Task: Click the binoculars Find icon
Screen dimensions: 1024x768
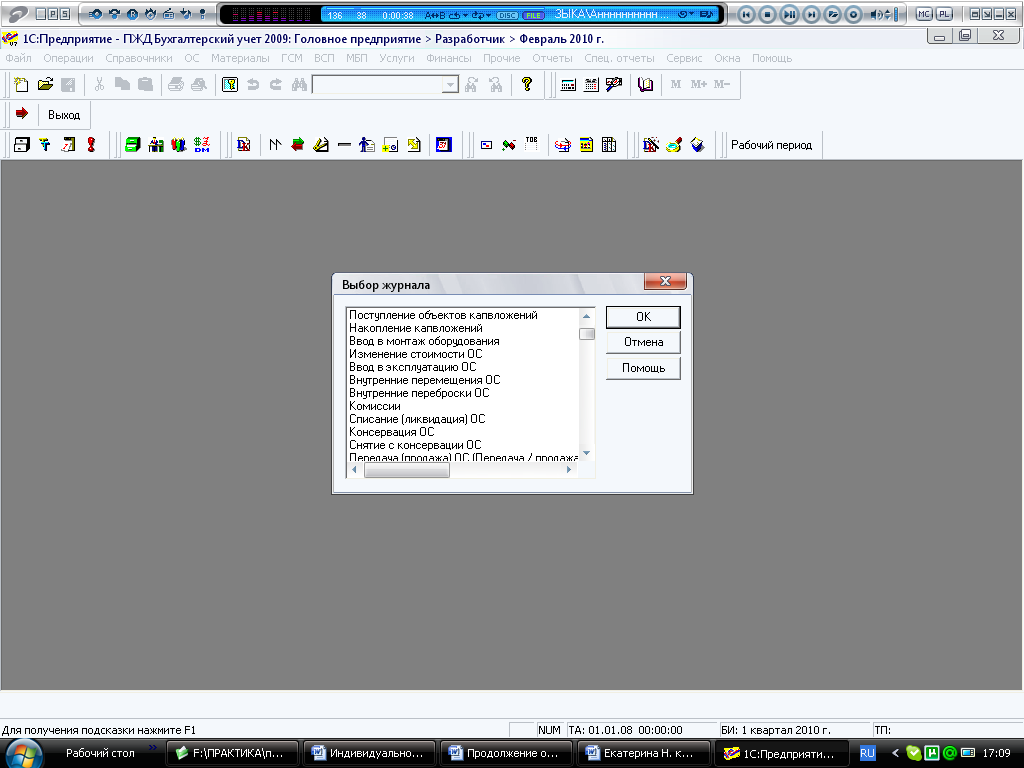Action: point(299,84)
